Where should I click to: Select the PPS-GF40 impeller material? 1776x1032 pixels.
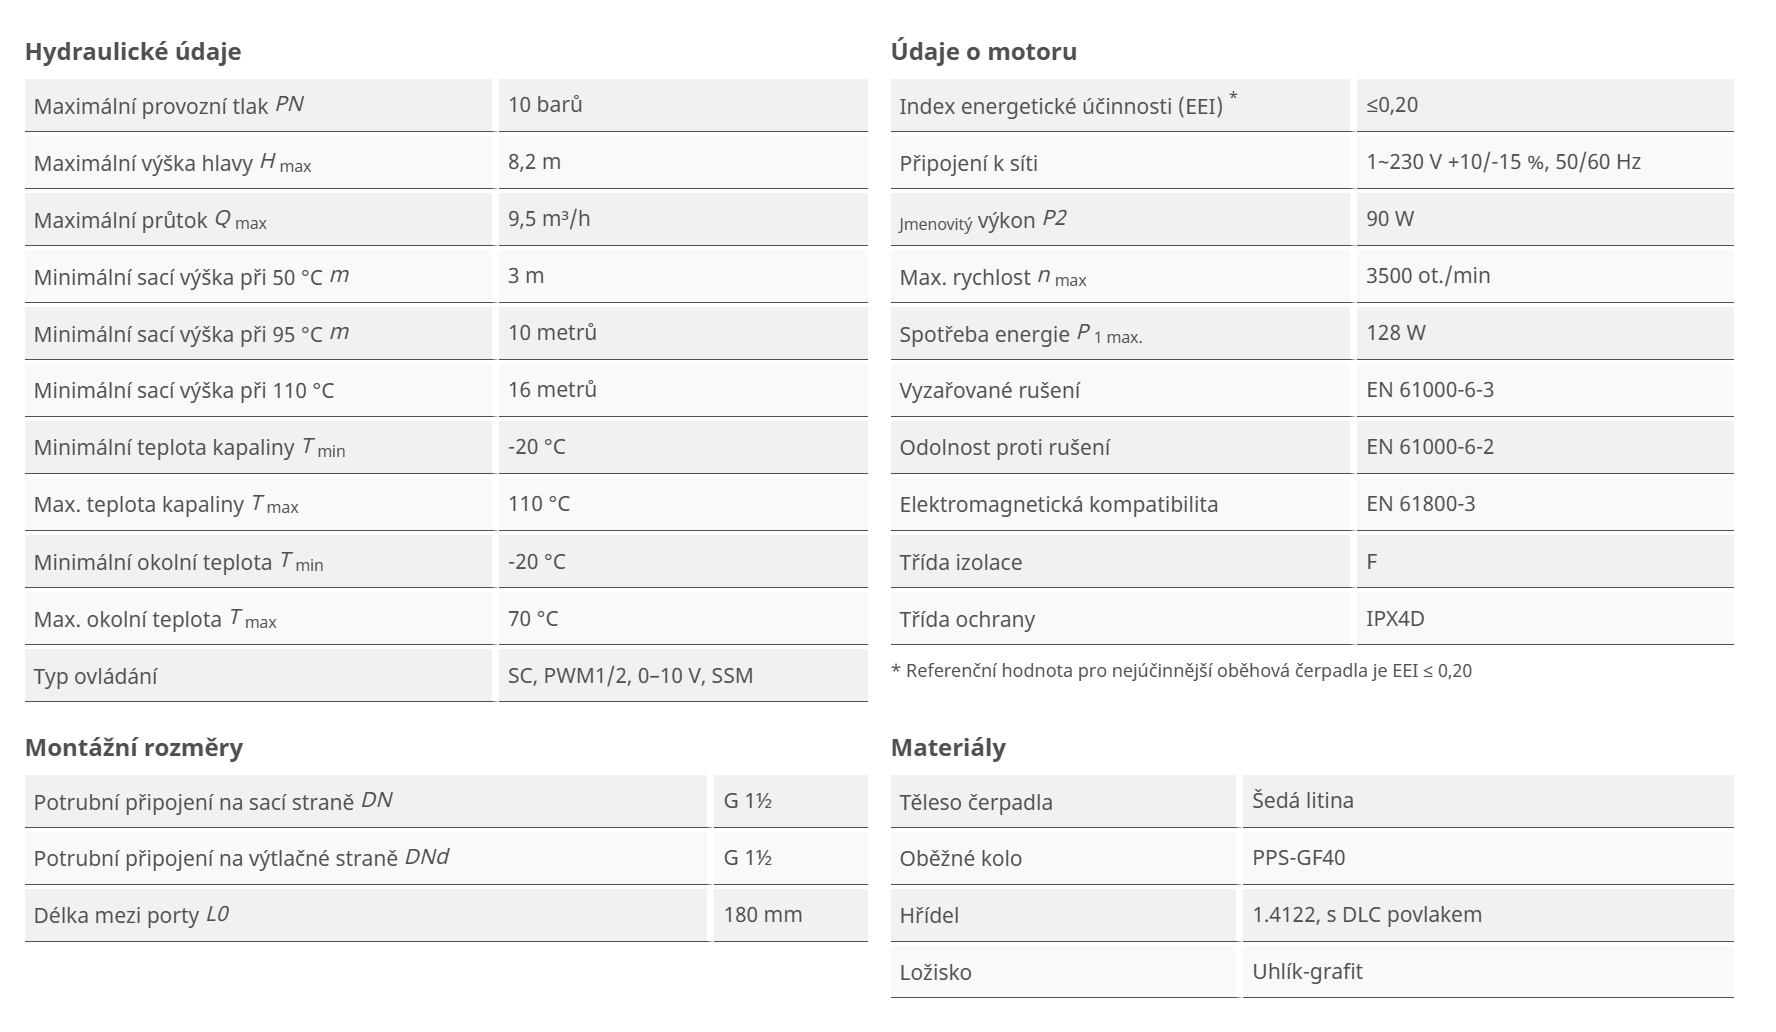coord(1298,857)
